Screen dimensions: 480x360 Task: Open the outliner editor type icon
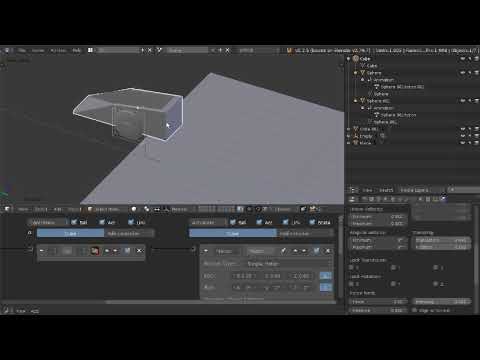353,190
